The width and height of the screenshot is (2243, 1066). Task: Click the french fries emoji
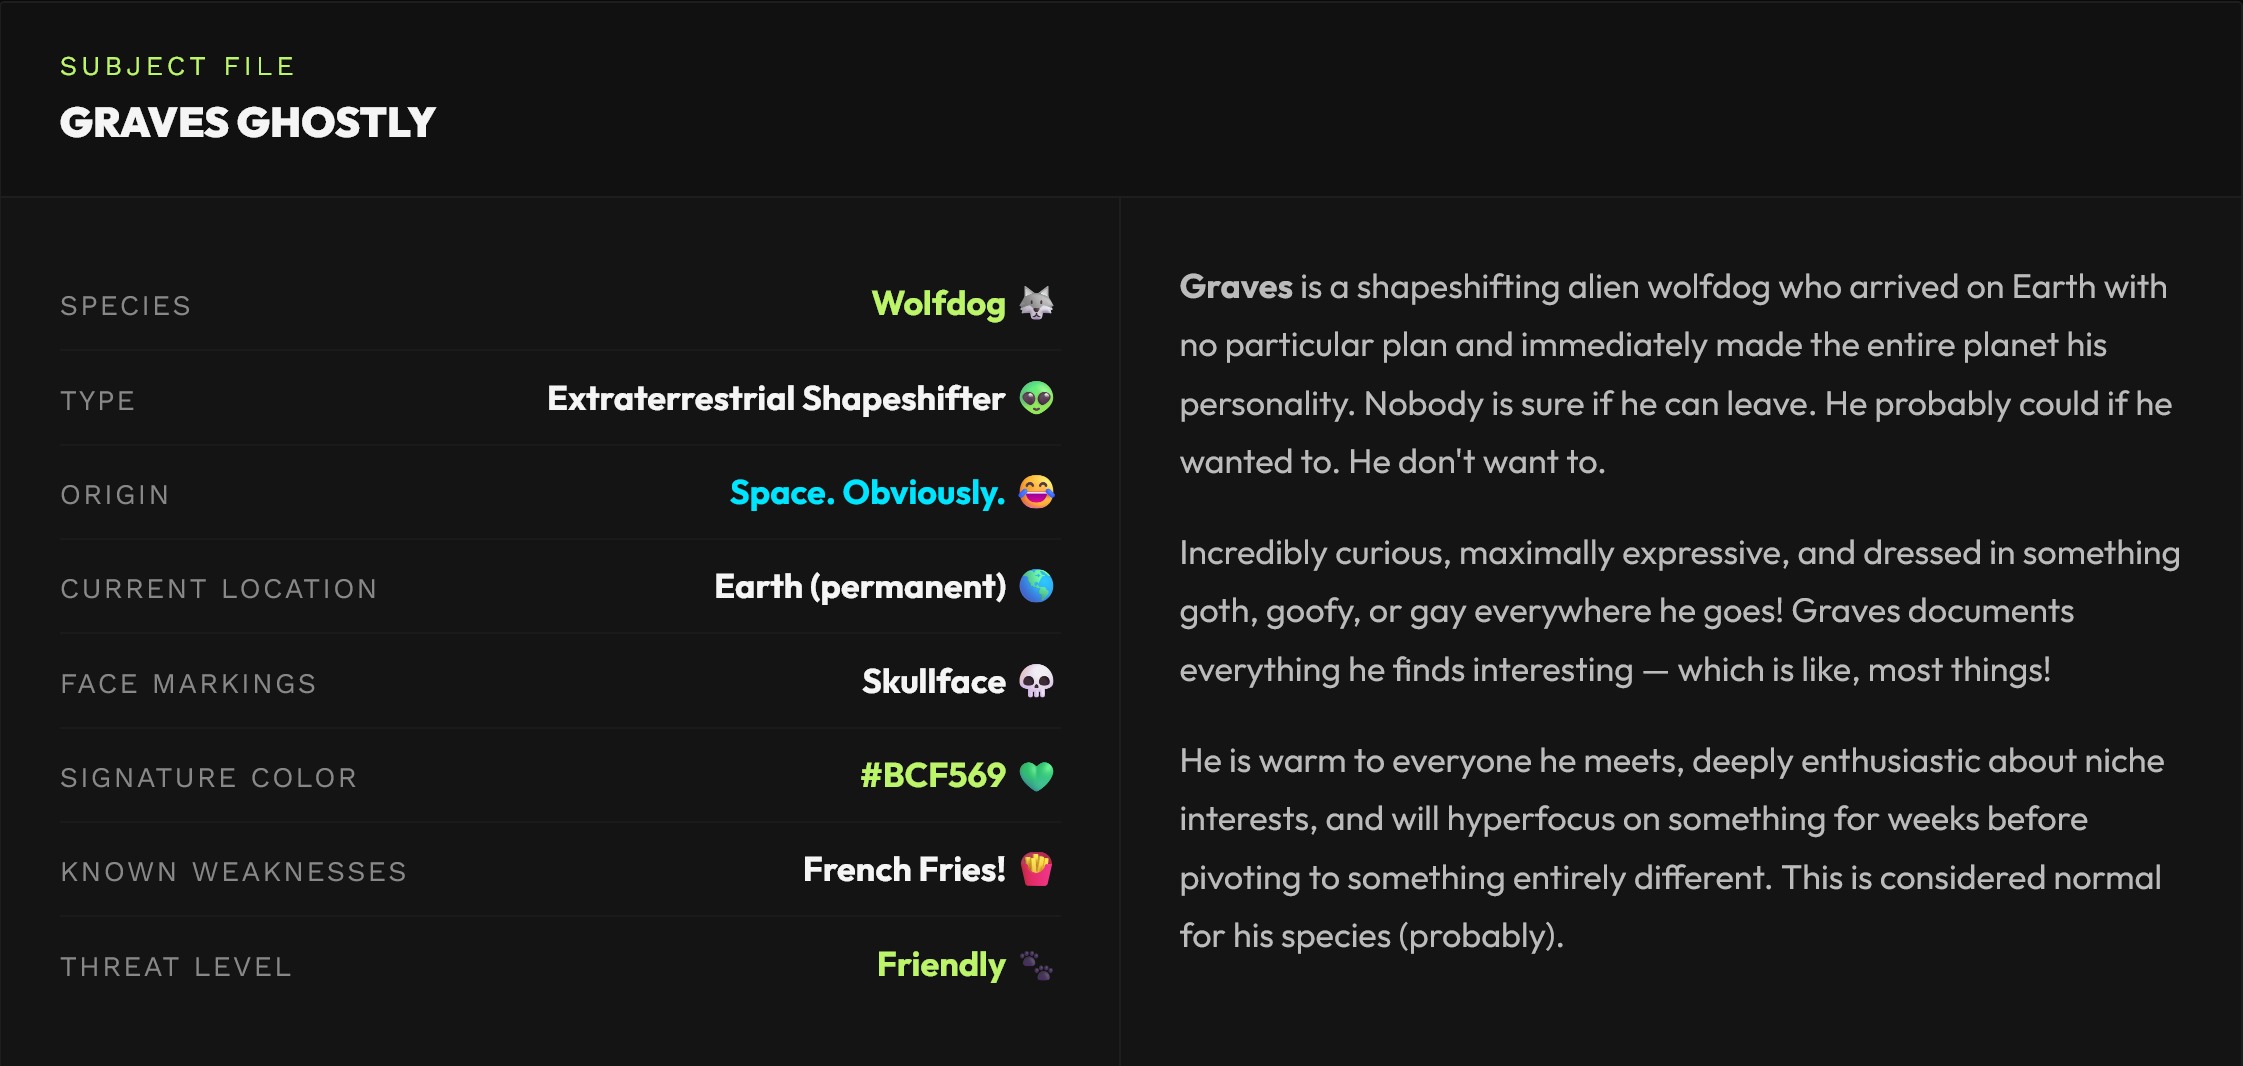(x=1036, y=869)
